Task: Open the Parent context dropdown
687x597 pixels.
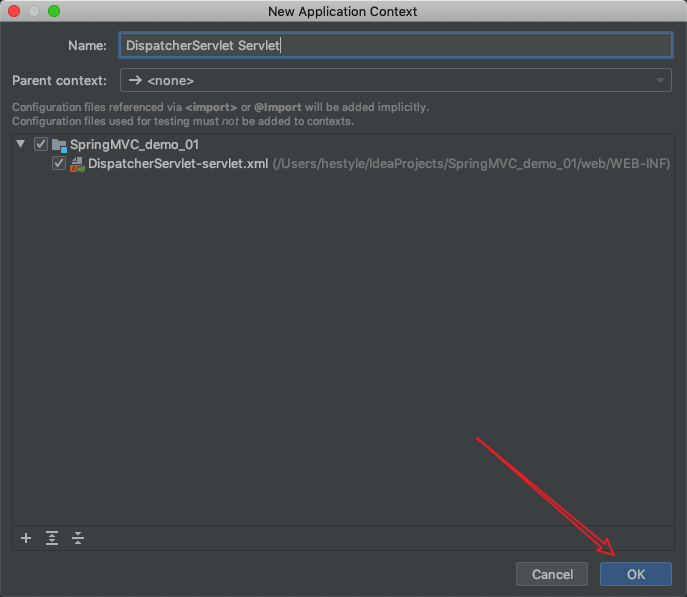Action: pyautogui.click(x=396, y=80)
